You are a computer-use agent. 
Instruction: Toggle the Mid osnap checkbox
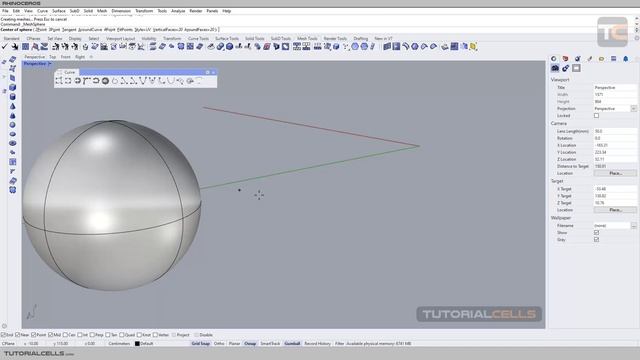(x=51, y=335)
